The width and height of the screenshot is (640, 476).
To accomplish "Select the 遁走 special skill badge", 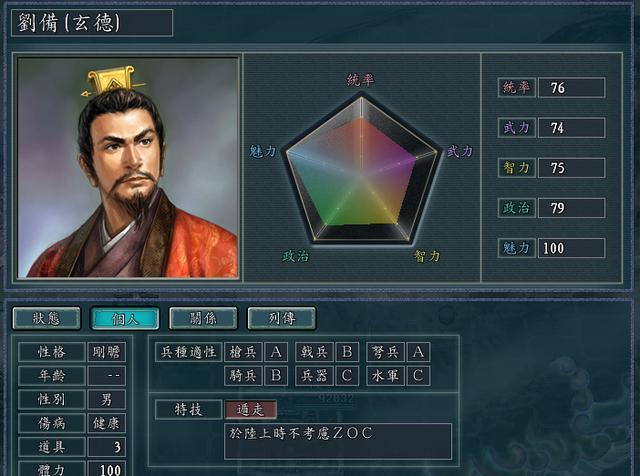I will click(x=251, y=409).
